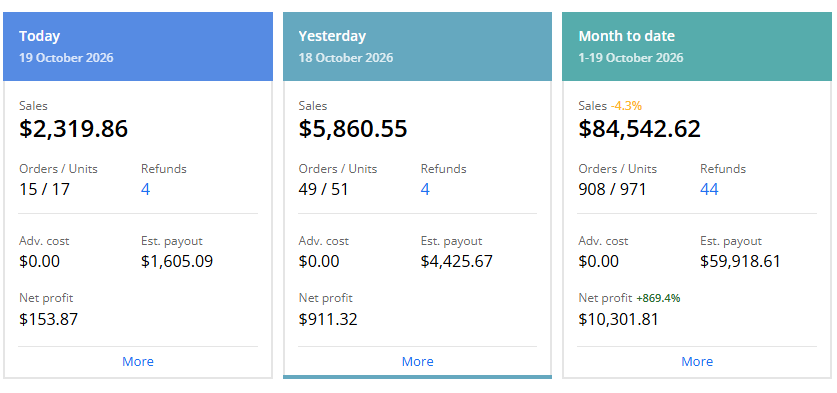Open More details for Month to date card
Viewport: 837px width, 393px height.
pyautogui.click(x=697, y=361)
